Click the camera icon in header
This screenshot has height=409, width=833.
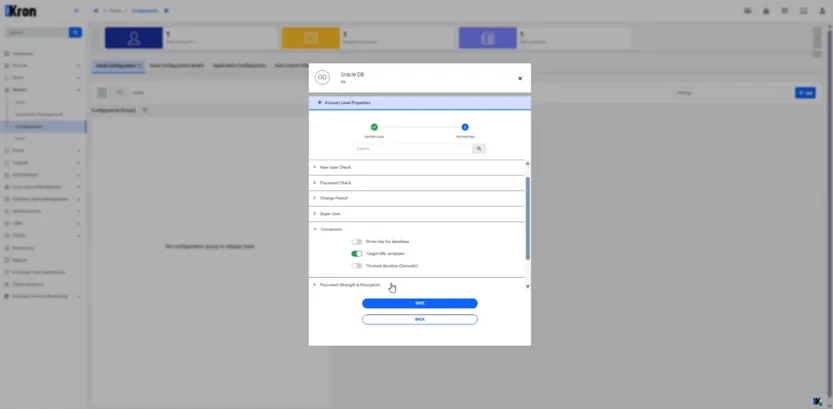click(x=747, y=11)
